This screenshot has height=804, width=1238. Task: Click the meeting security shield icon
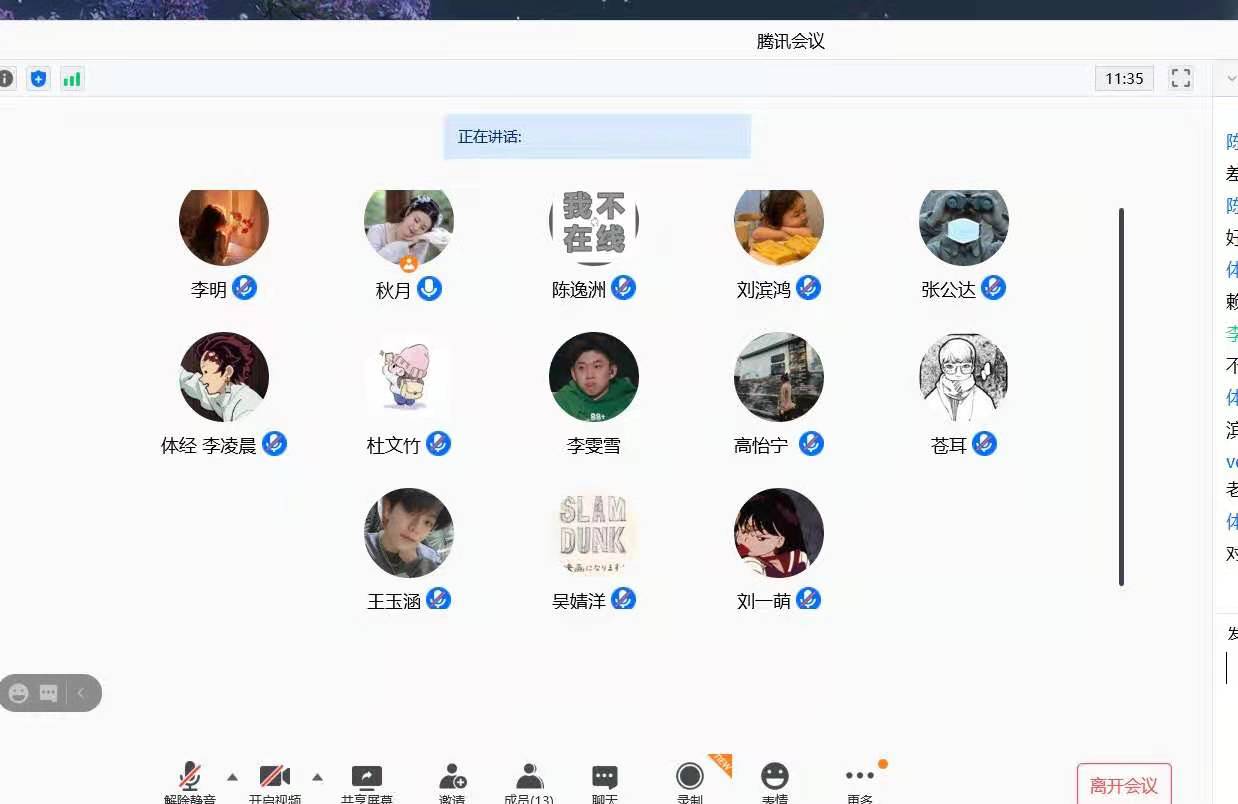pyautogui.click(x=38, y=79)
